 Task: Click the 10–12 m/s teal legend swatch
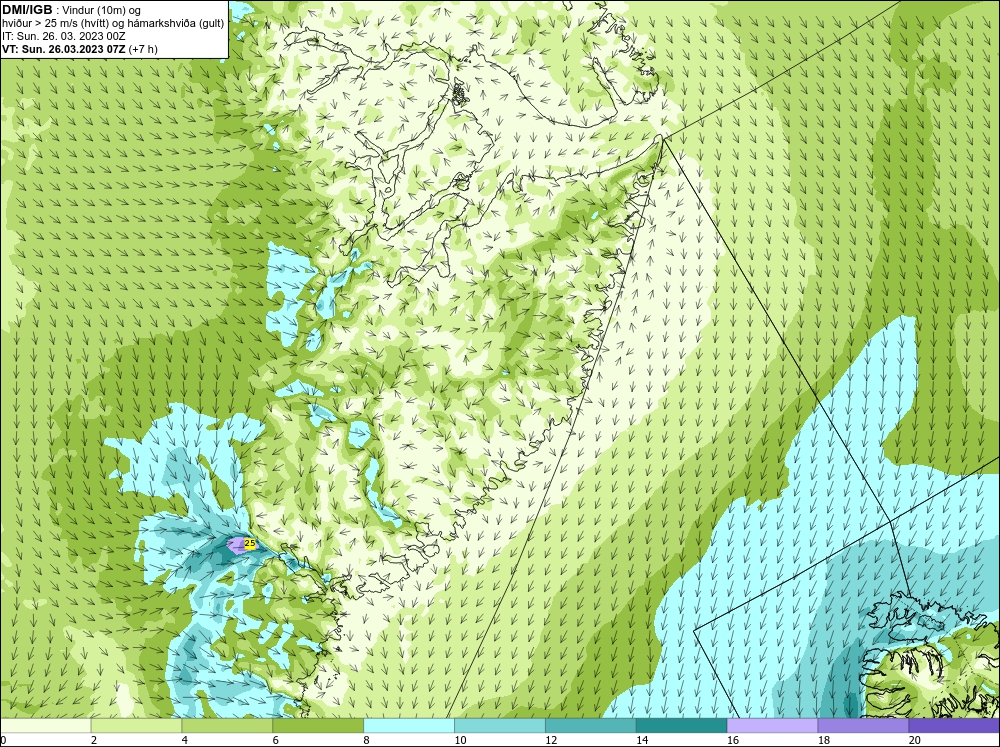(500, 726)
